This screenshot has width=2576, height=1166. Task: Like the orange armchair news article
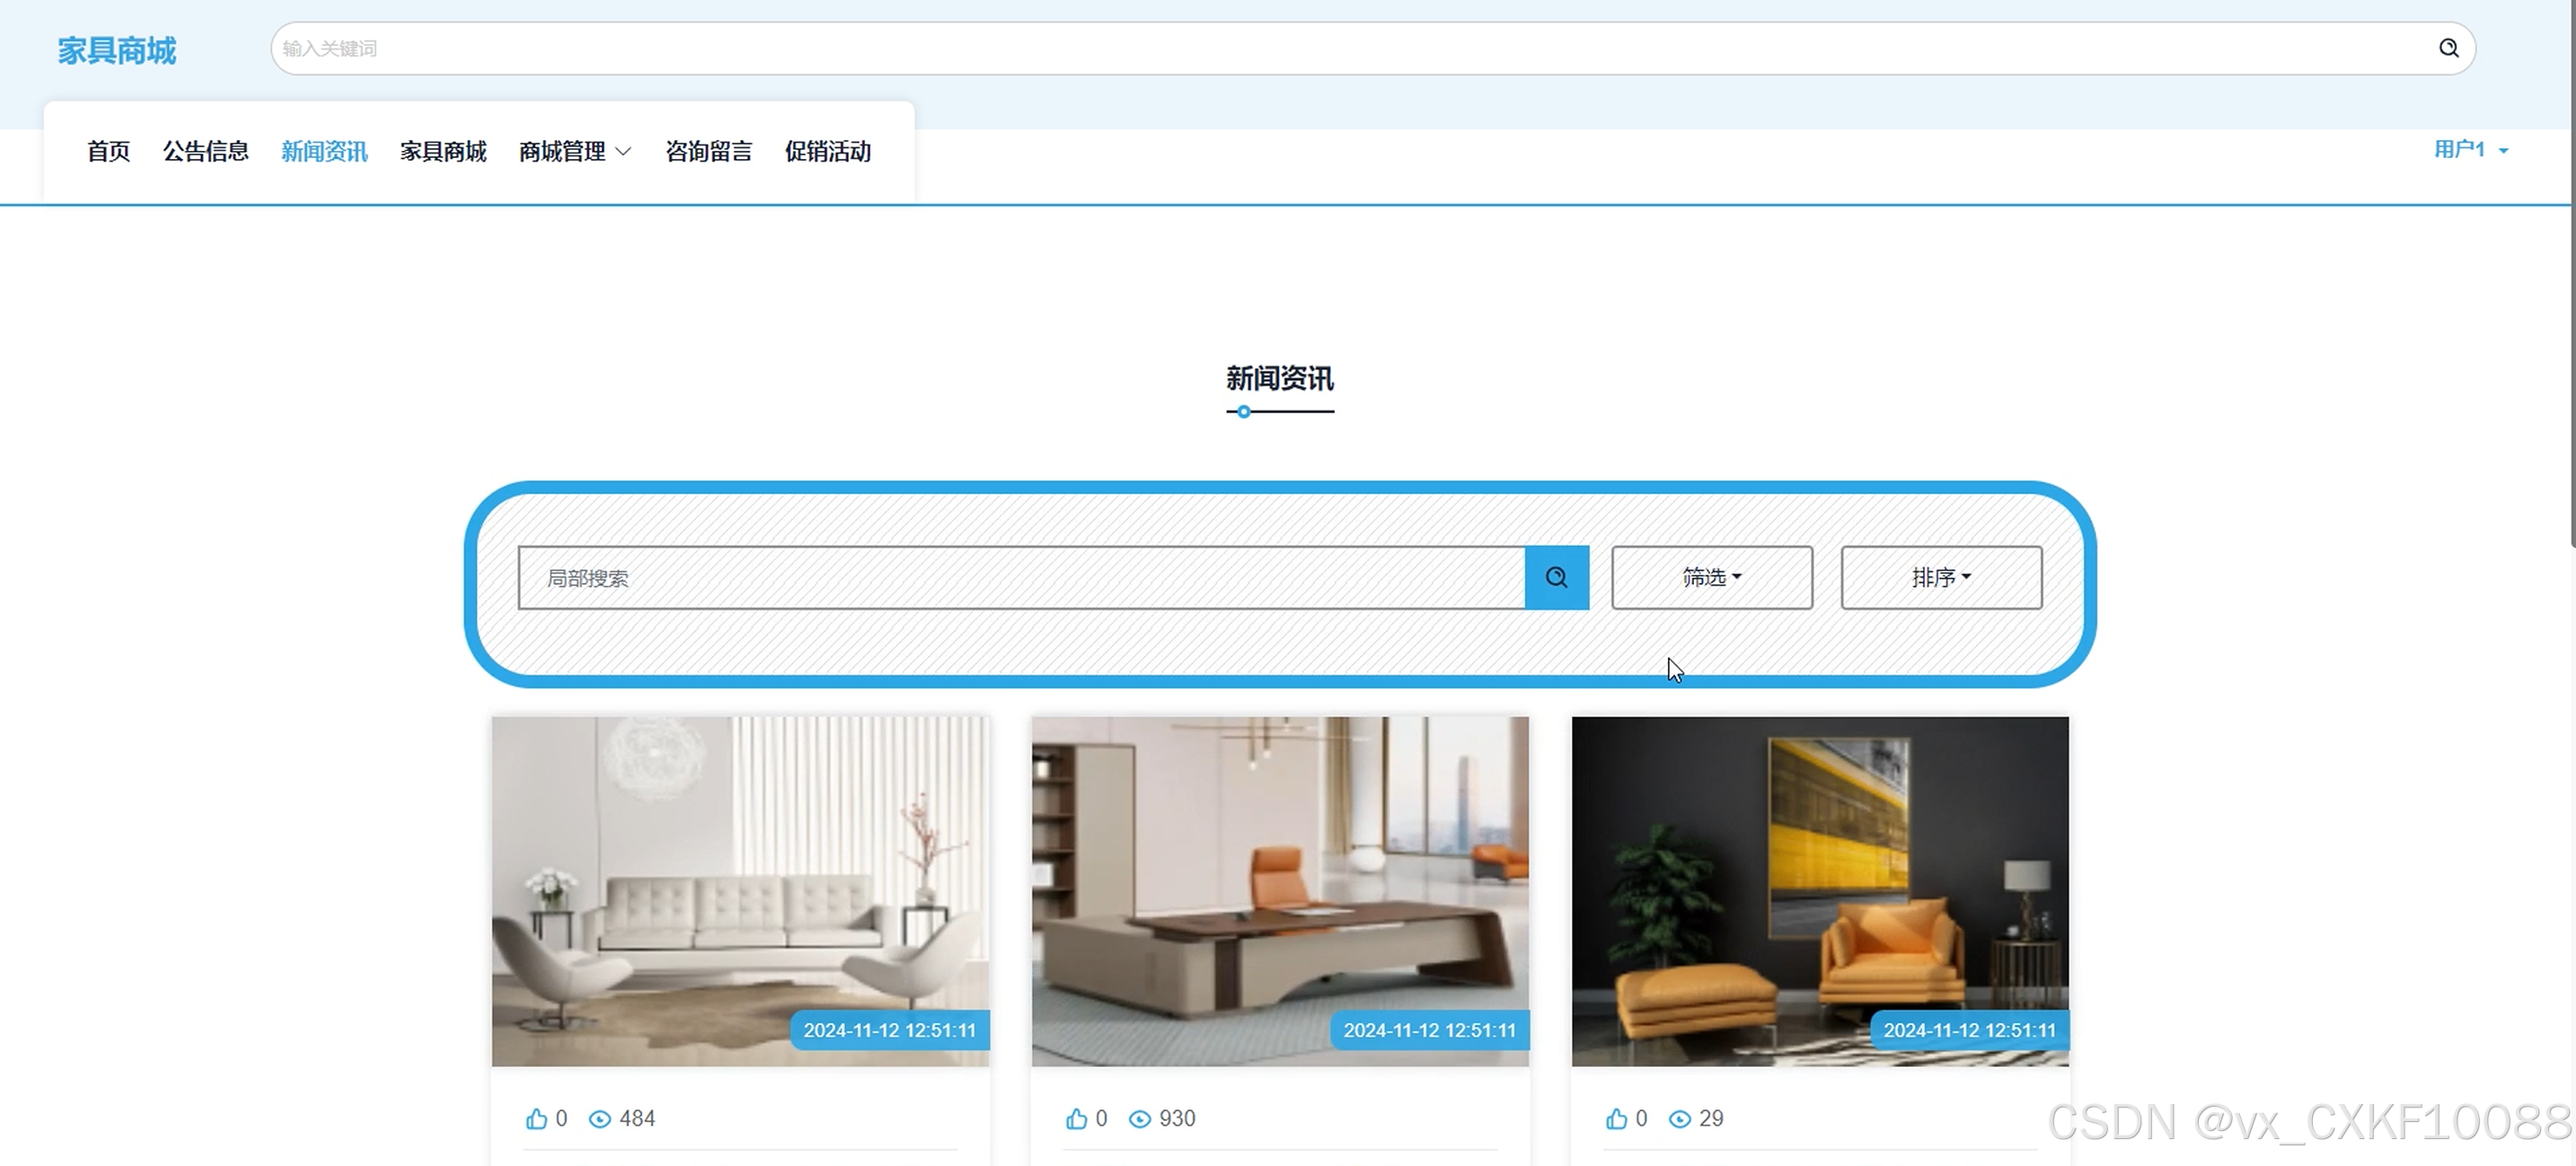click(x=1616, y=1118)
